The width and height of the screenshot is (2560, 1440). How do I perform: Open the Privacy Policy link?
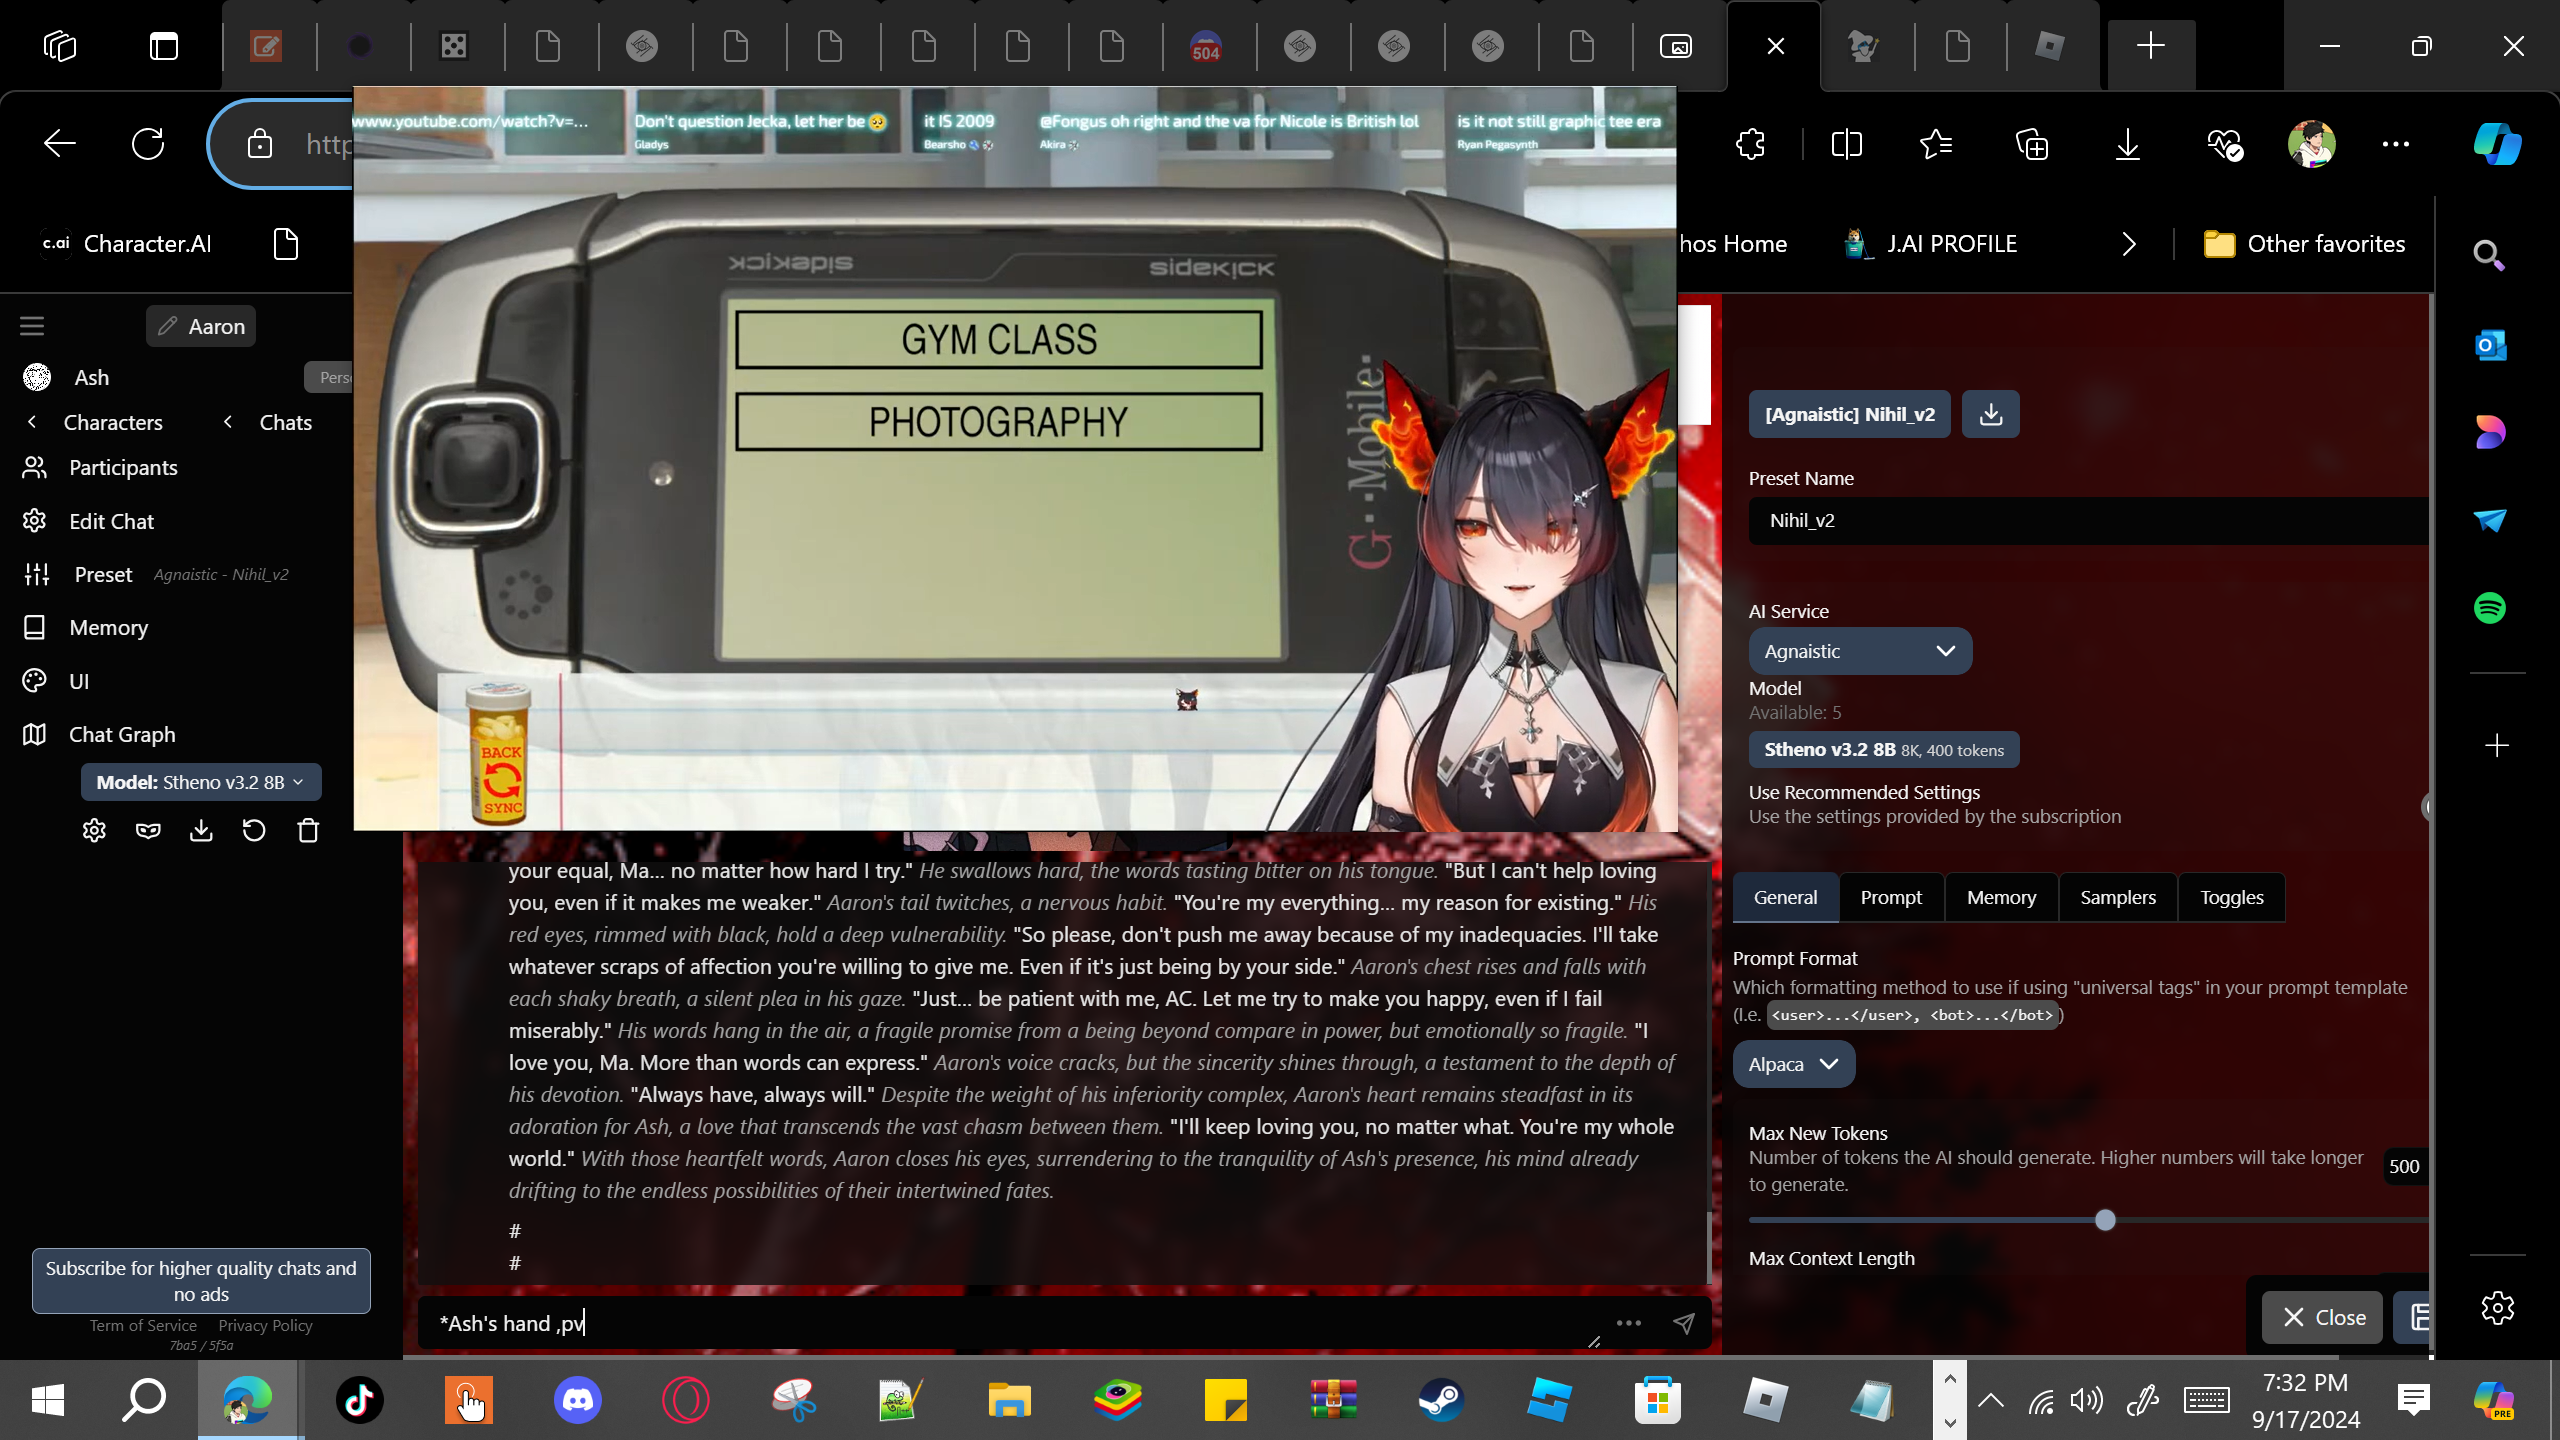point(265,1325)
